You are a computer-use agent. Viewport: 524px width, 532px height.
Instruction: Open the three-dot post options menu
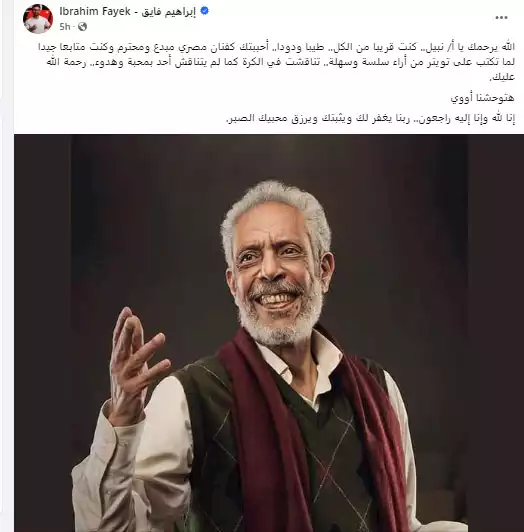pos(501,18)
